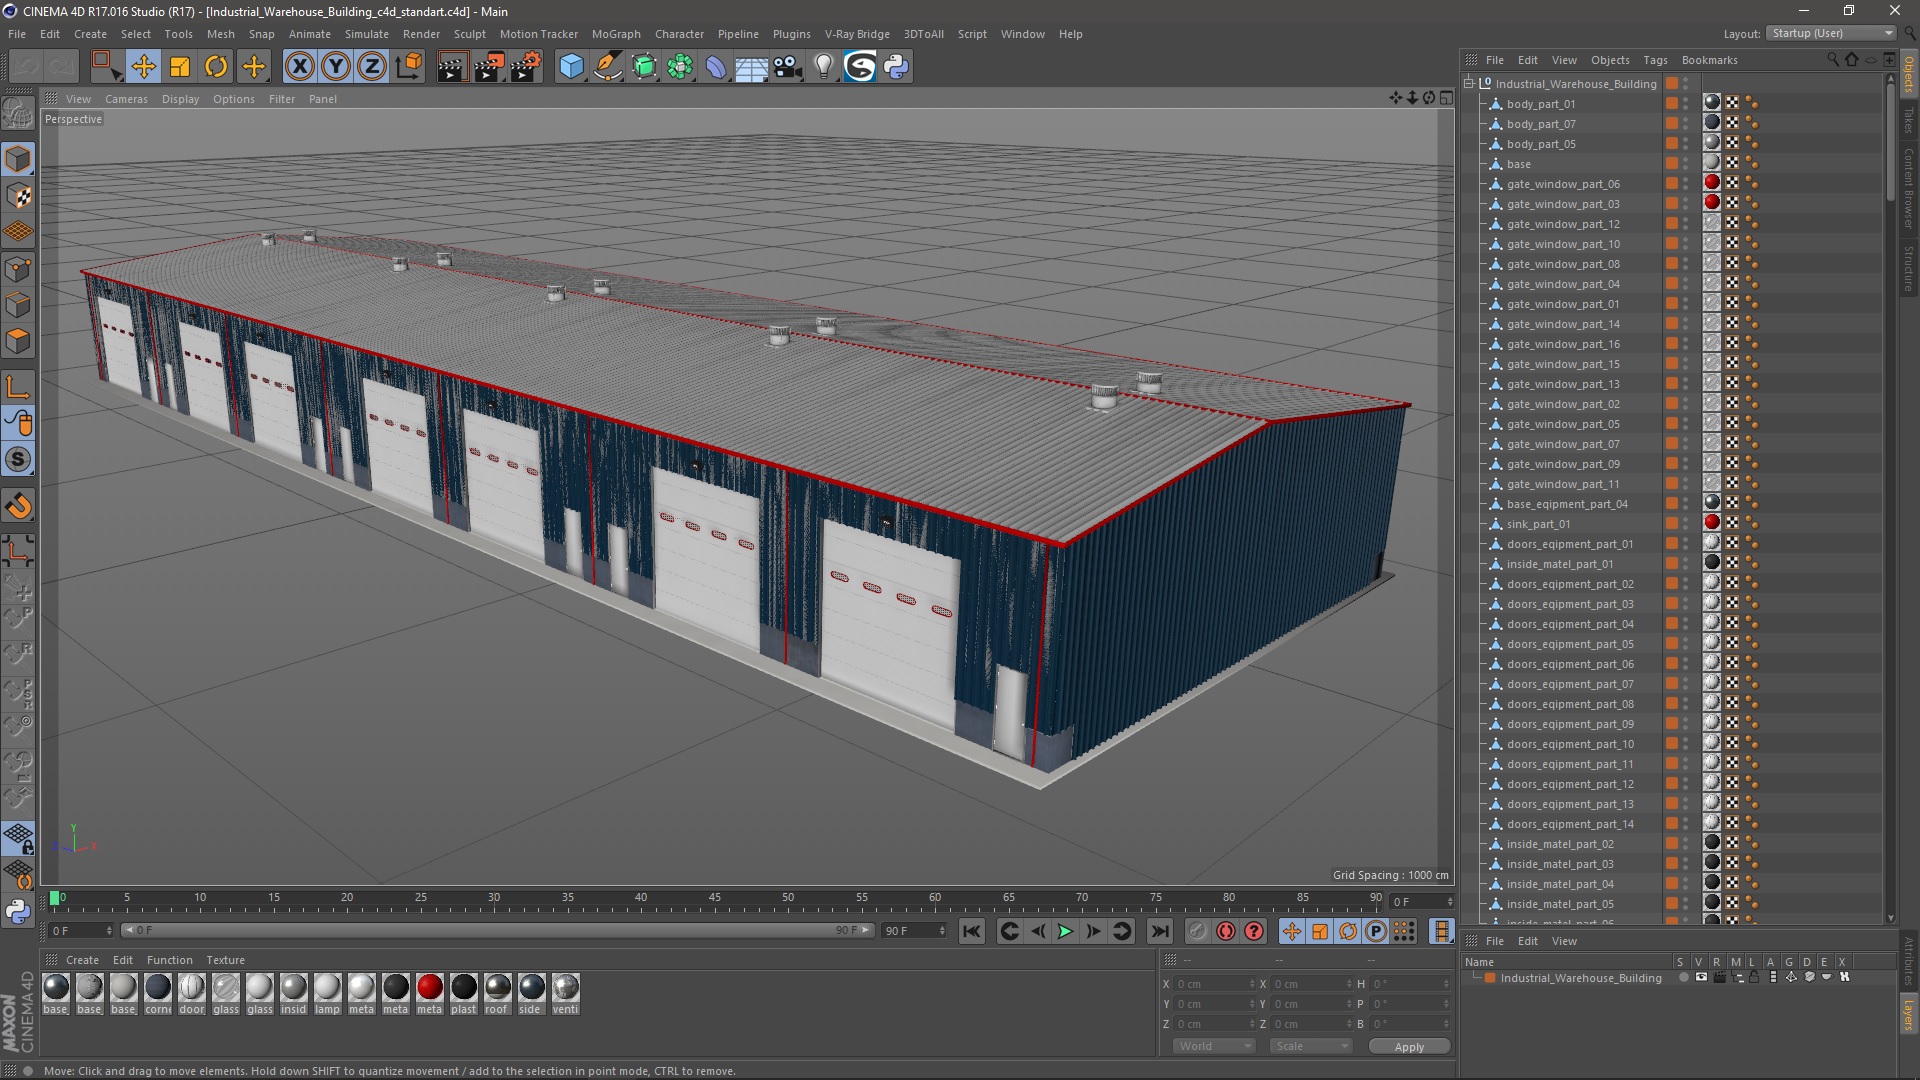Collapse Industrial_Warehouse_Building tree node
This screenshot has height=1080, width=1920.
pyautogui.click(x=1469, y=84)
